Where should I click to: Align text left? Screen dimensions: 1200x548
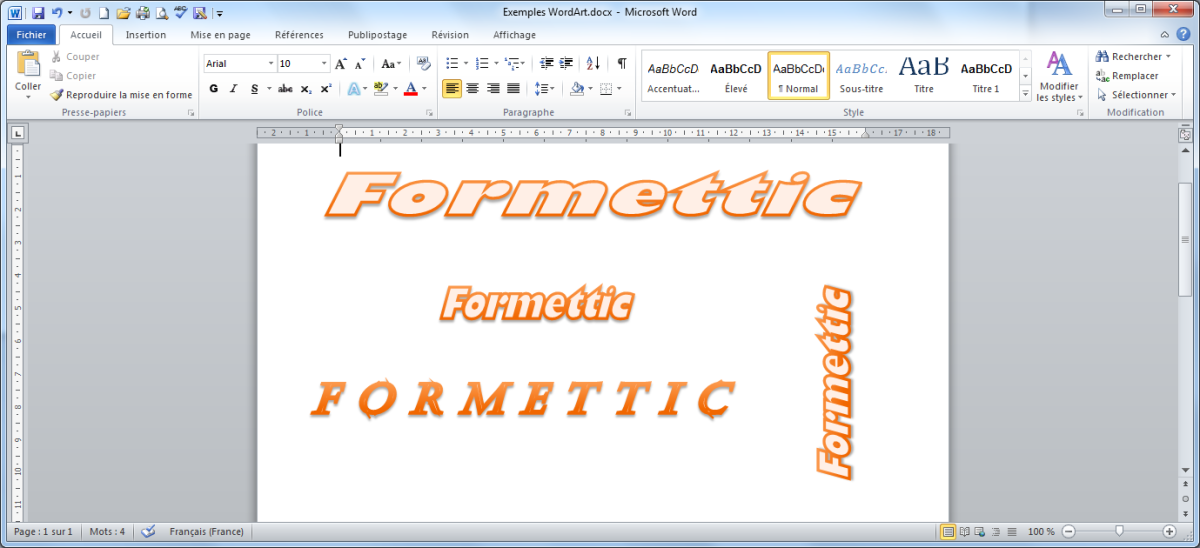click(452, 88)
